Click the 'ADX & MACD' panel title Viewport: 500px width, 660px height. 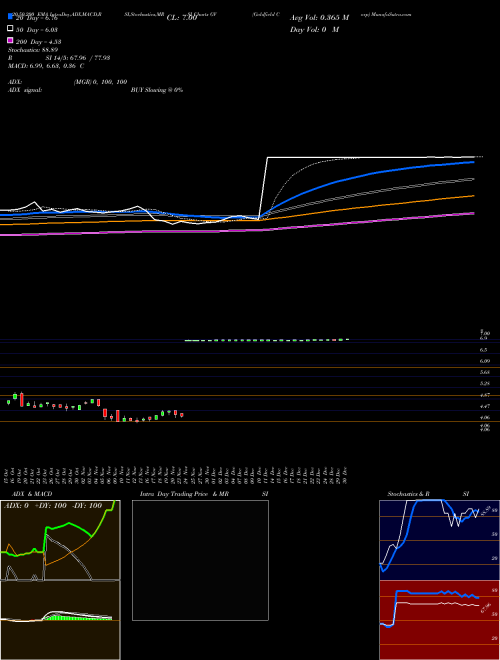click(x=32, y=494)
